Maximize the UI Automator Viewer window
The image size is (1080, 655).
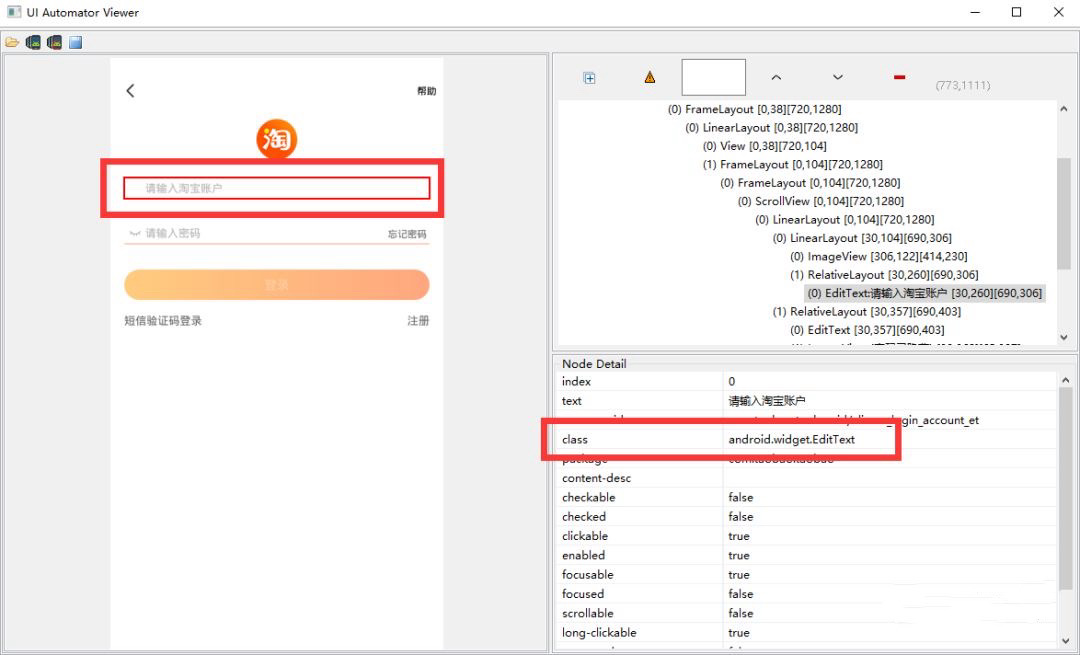pyautogui.click(x=1016, y=12)
